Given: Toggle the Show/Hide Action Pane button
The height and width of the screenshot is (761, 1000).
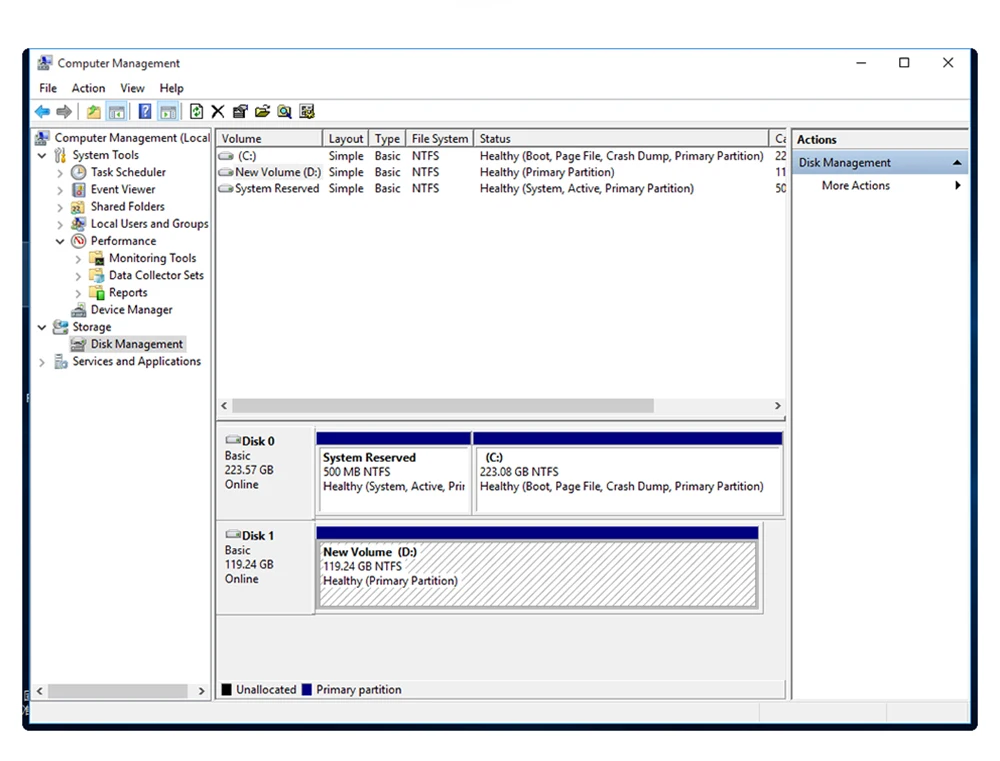Looking at the screenshot, I should click(168, 112).
